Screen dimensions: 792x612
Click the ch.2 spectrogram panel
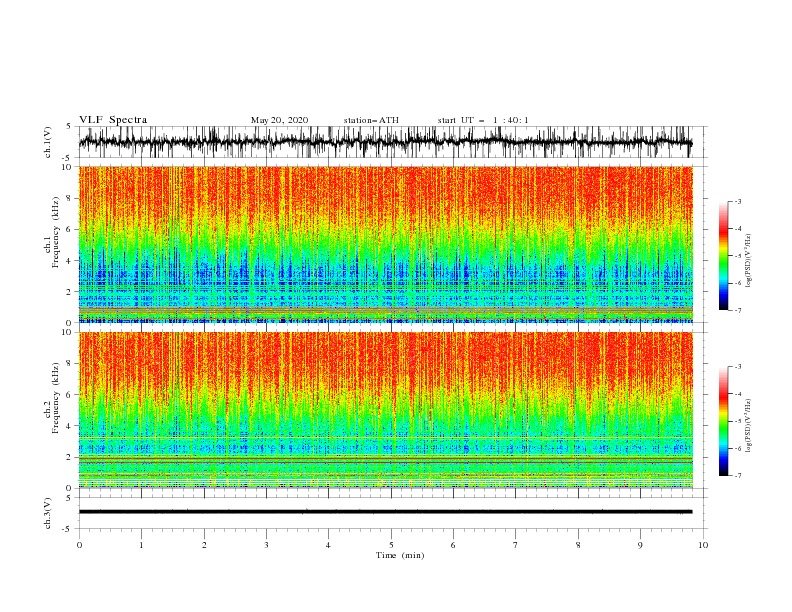386,410
